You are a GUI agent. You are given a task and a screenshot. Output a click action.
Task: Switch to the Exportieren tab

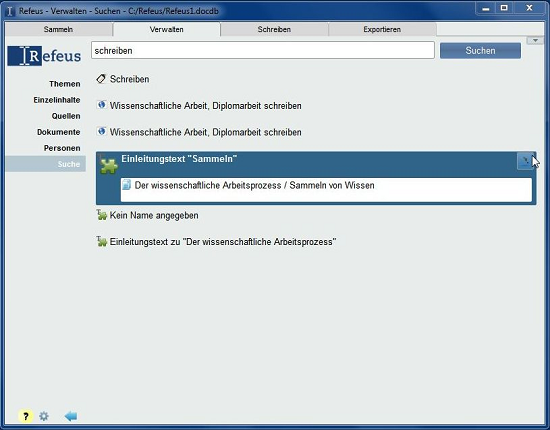382,29
